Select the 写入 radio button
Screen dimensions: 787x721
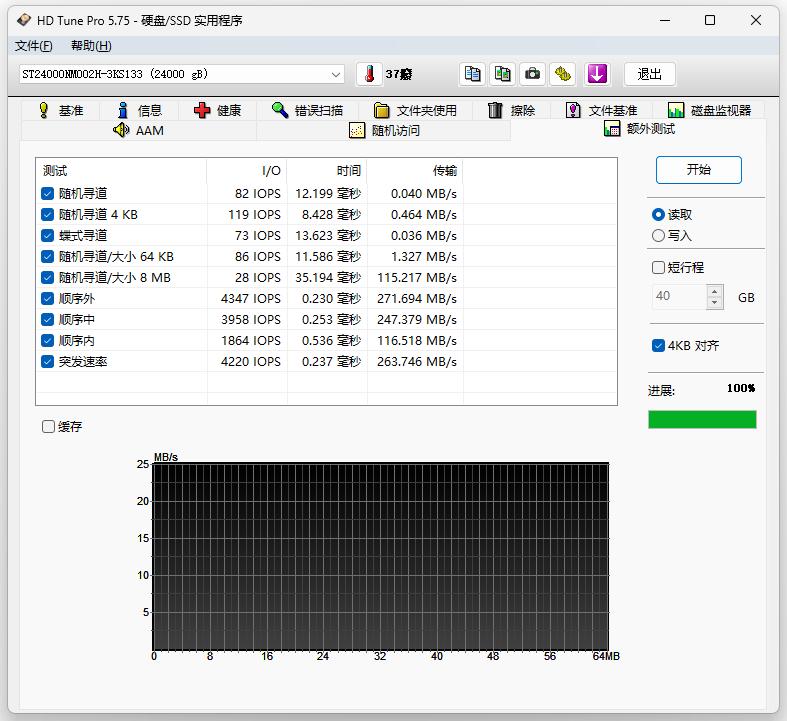point(658,236)
